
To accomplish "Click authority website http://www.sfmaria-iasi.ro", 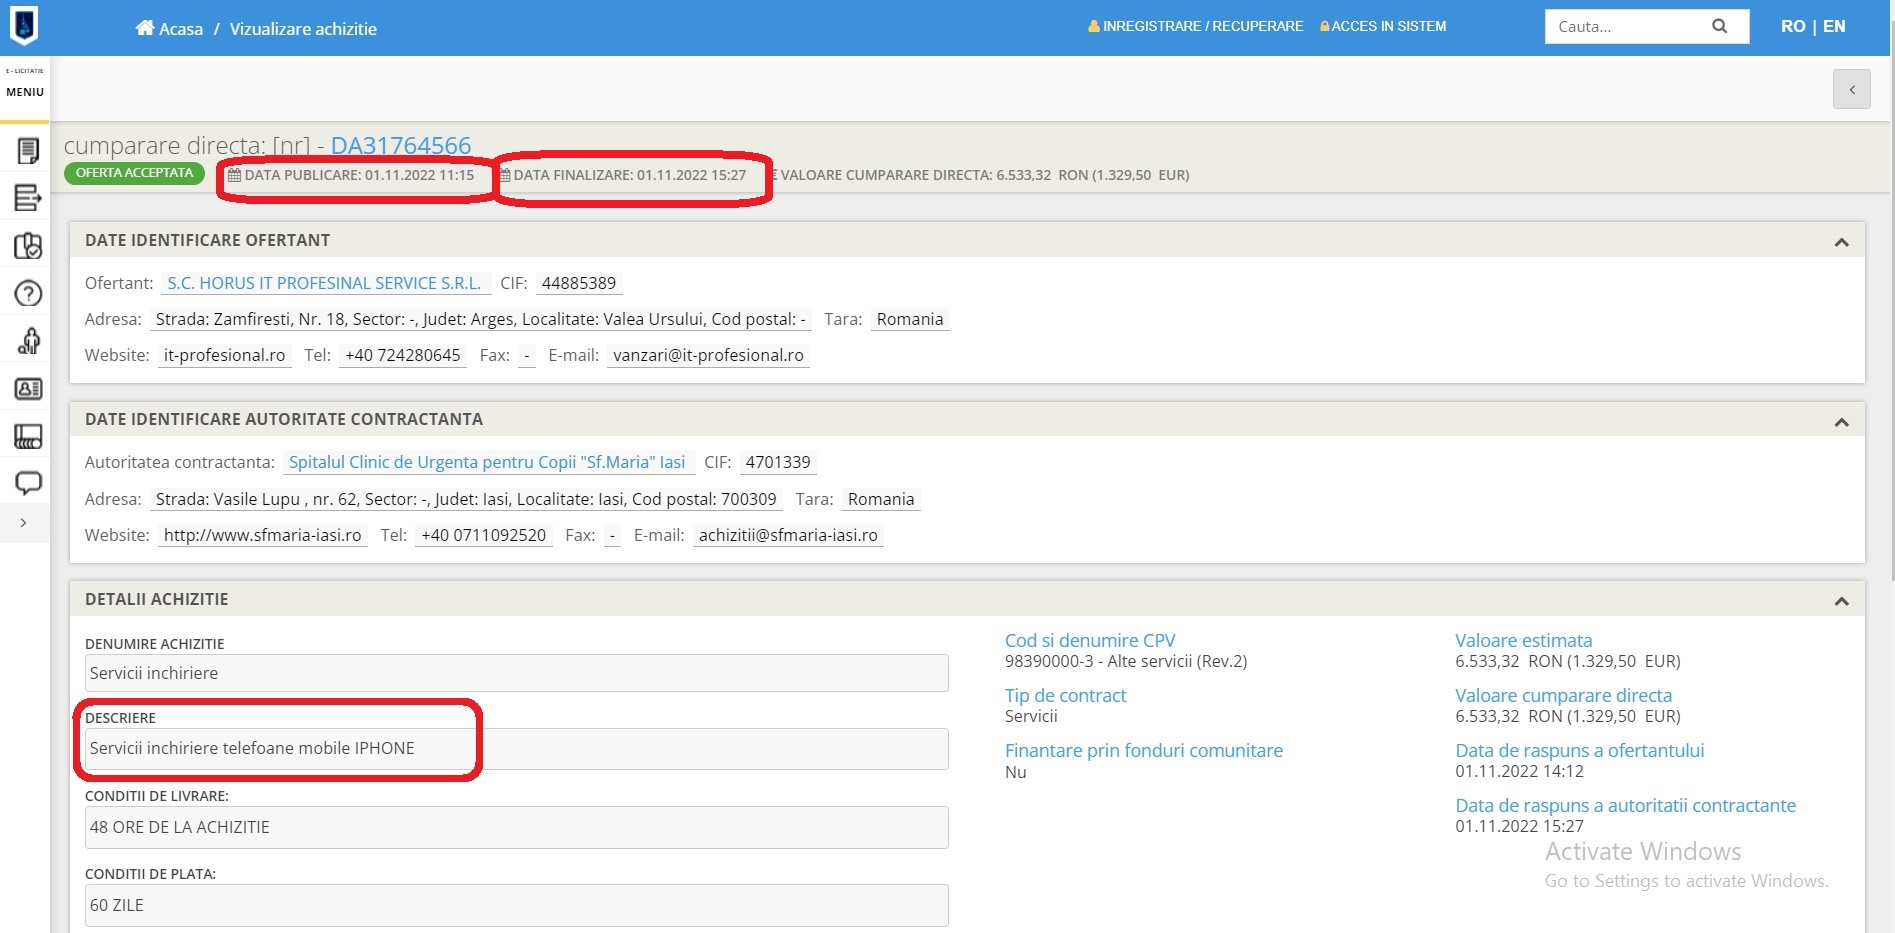I will pyautogui.click(x=263, y=535).
